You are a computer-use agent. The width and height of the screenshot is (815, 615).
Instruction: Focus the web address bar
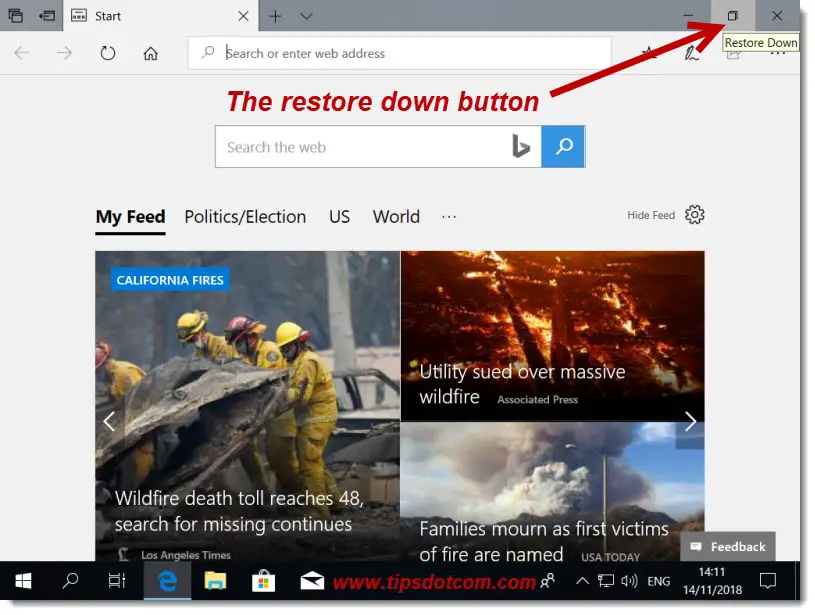399,53
